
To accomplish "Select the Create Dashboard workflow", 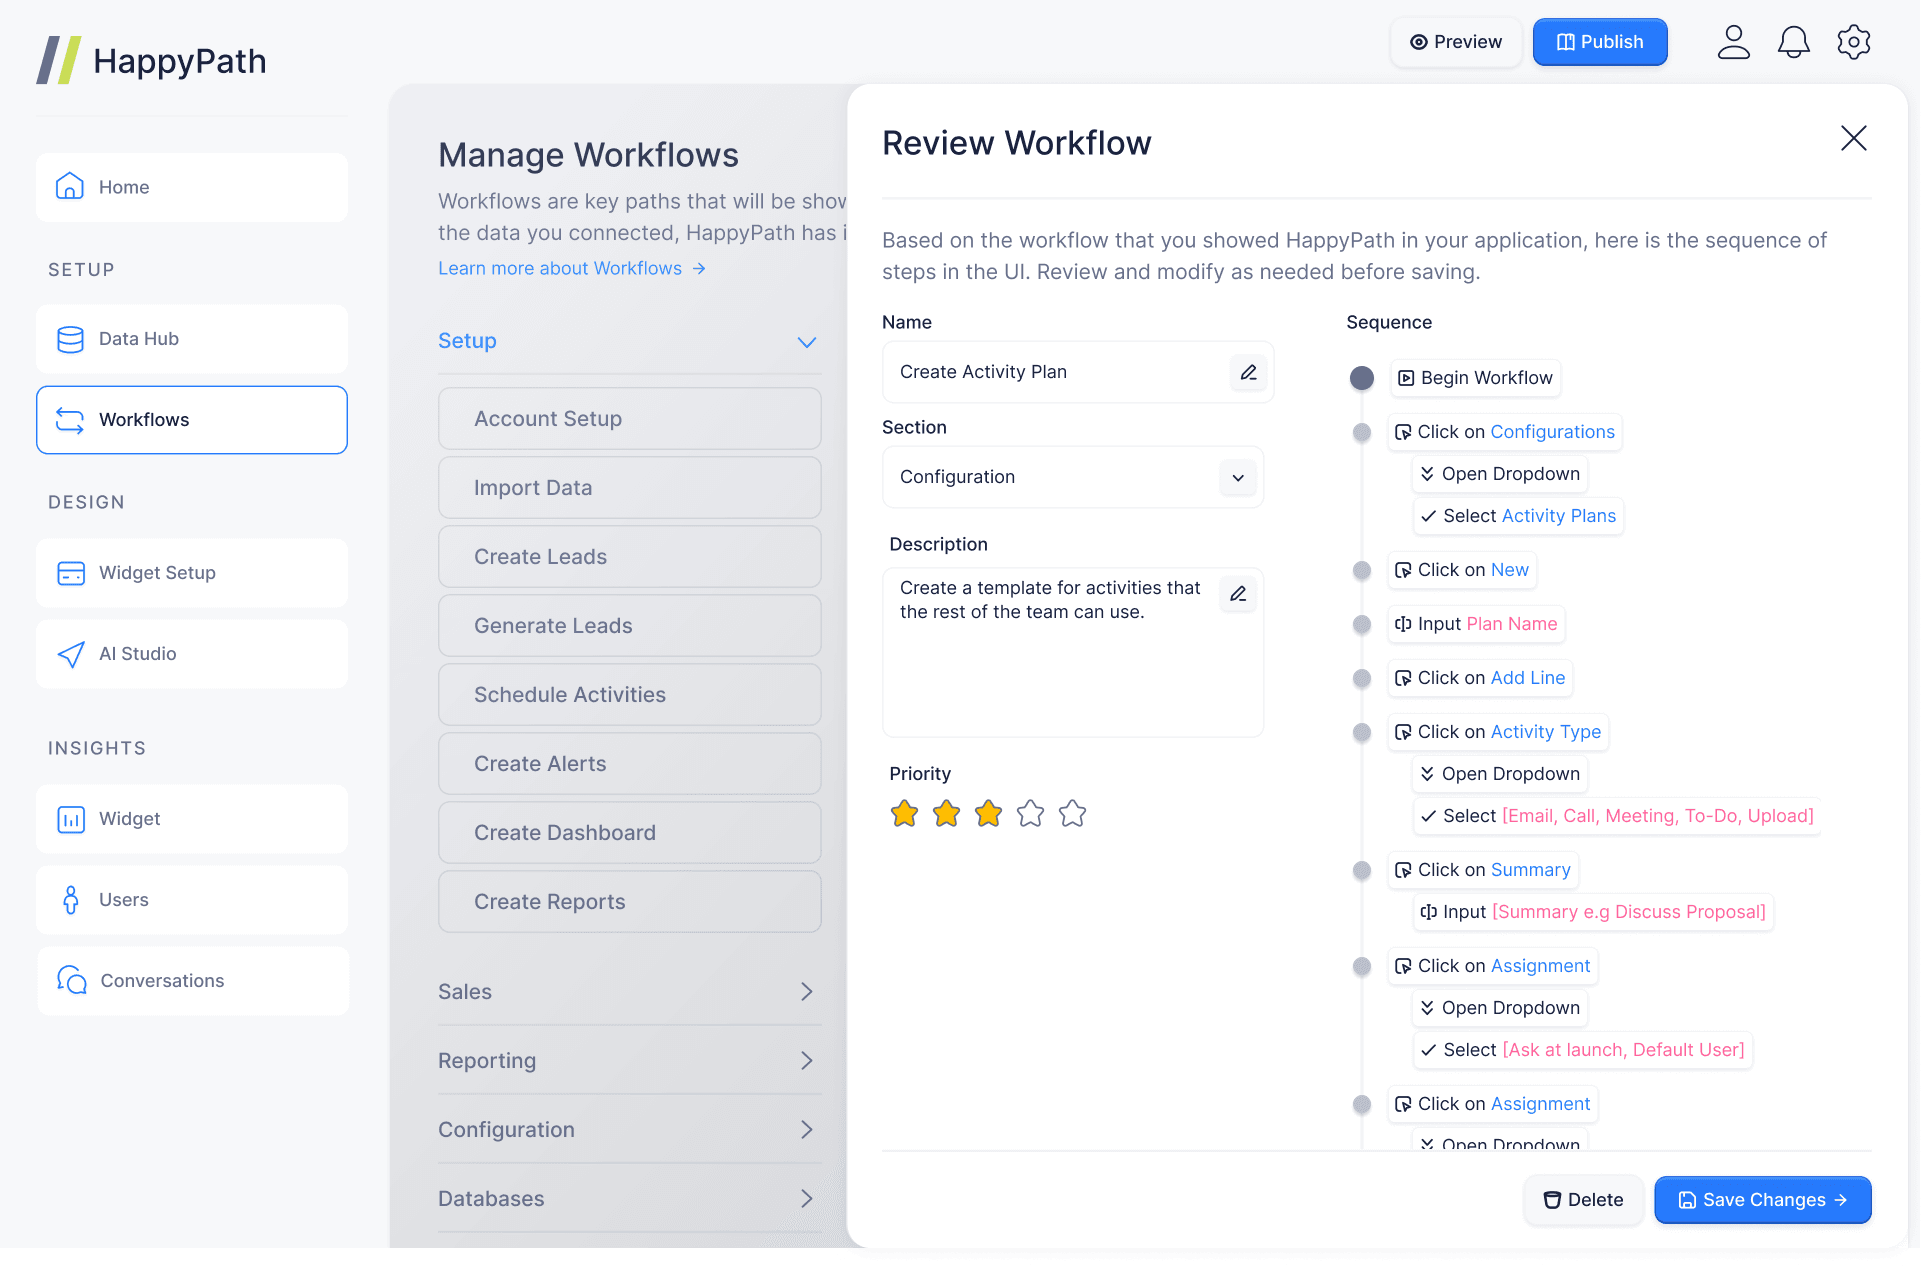I will pos(632,835).
